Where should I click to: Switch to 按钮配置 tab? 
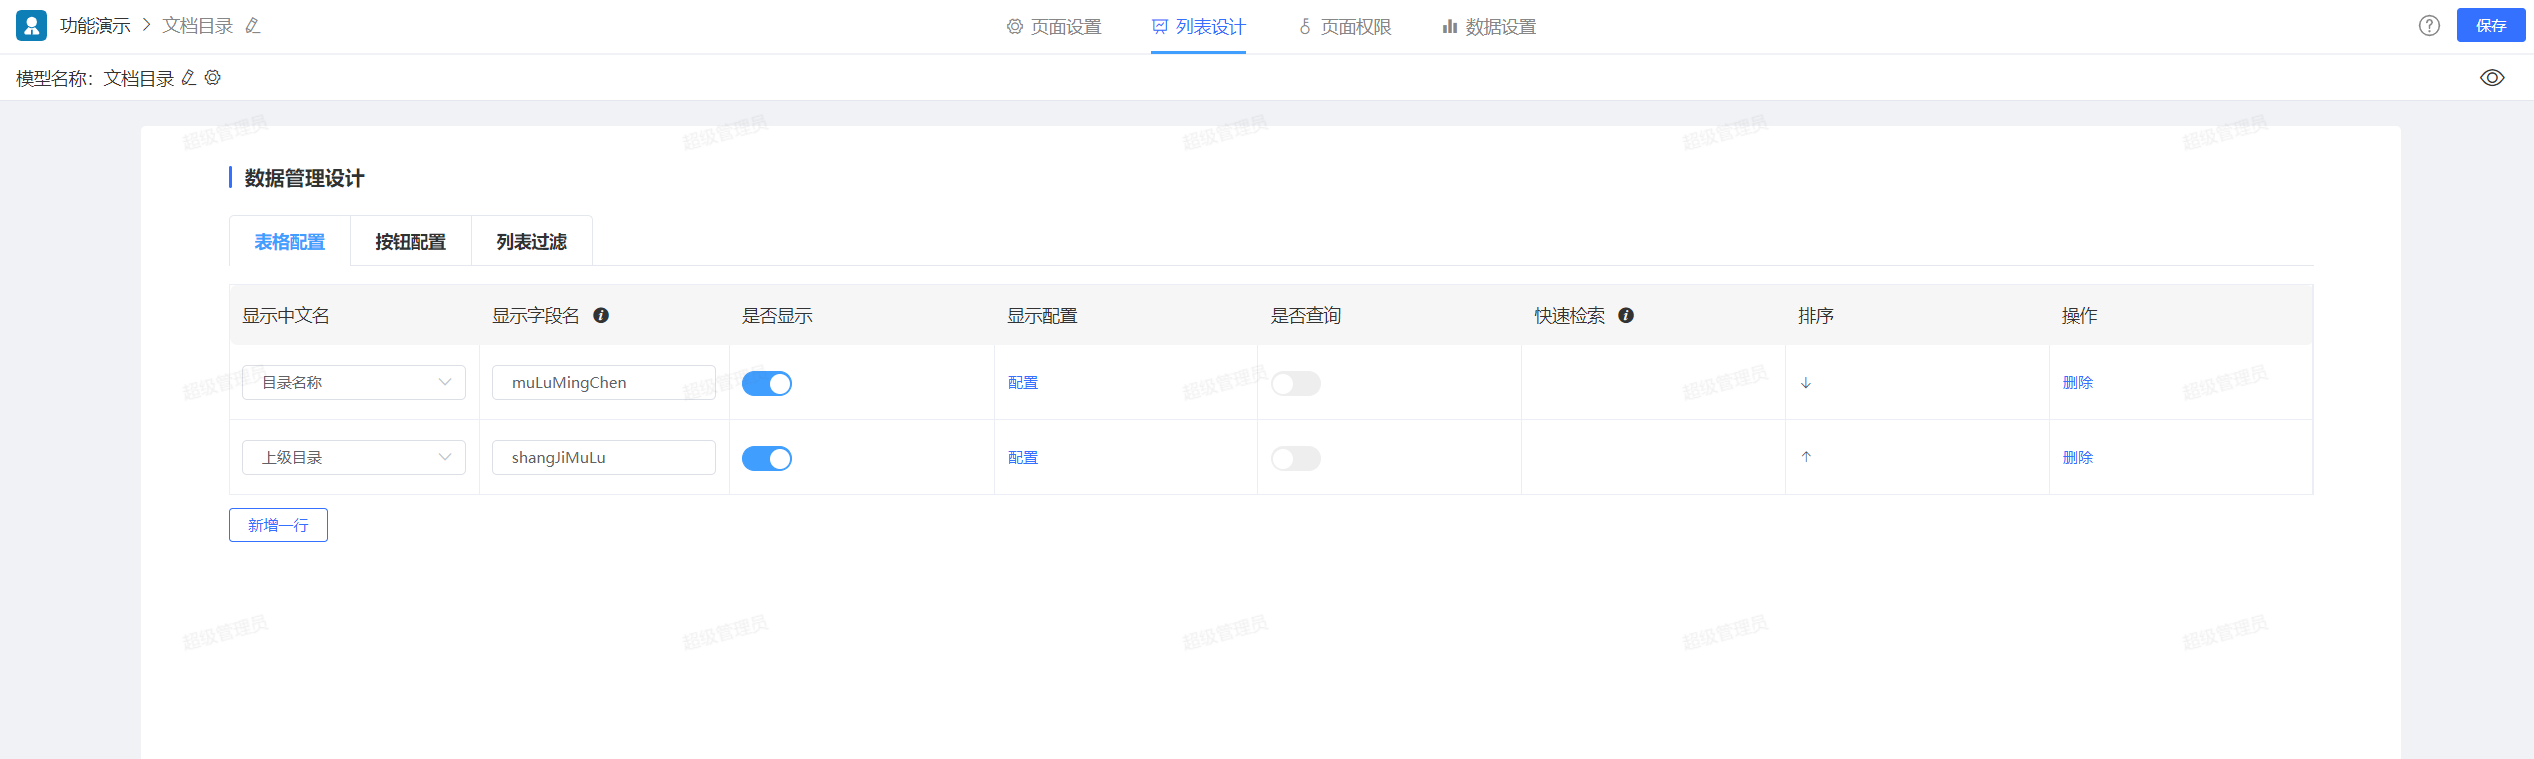411,242
